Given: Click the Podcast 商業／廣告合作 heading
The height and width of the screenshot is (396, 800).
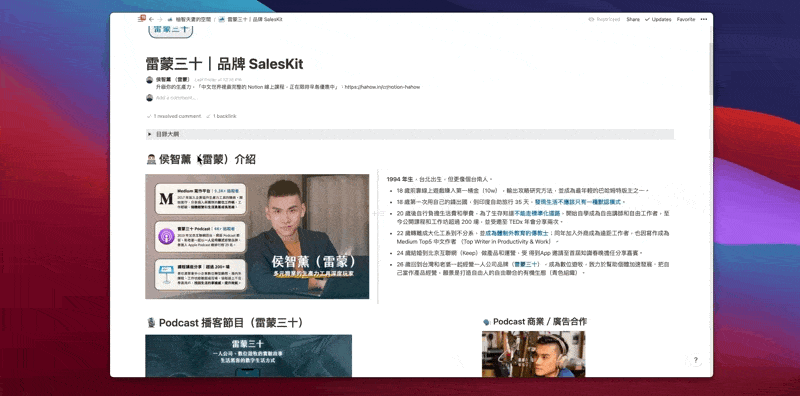Looking at the screenshot, I should 540,321.
